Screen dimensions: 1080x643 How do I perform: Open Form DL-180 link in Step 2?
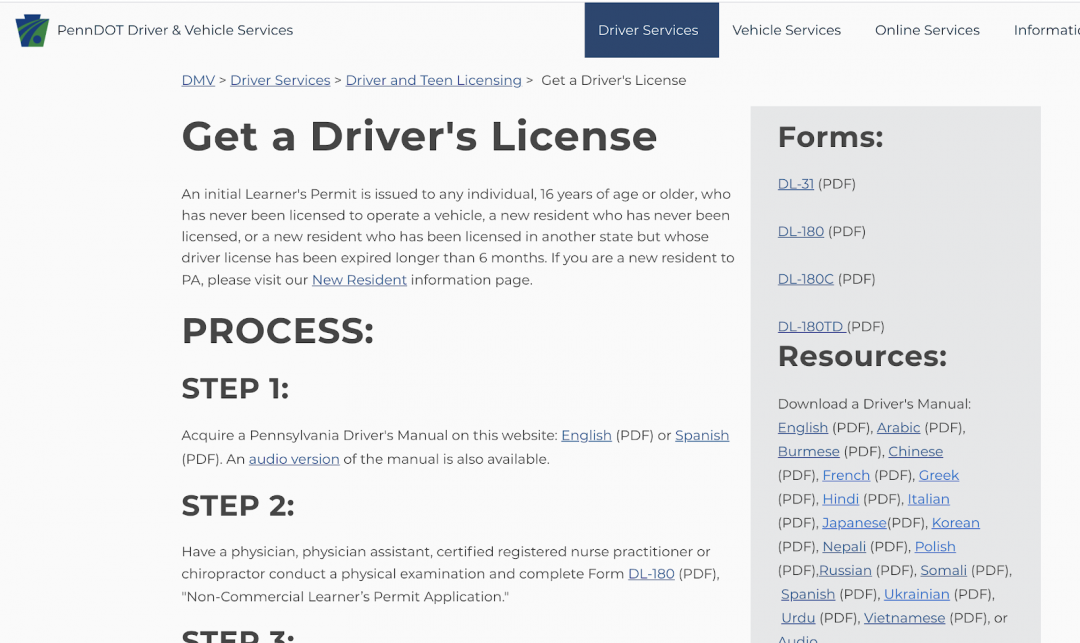651,574
